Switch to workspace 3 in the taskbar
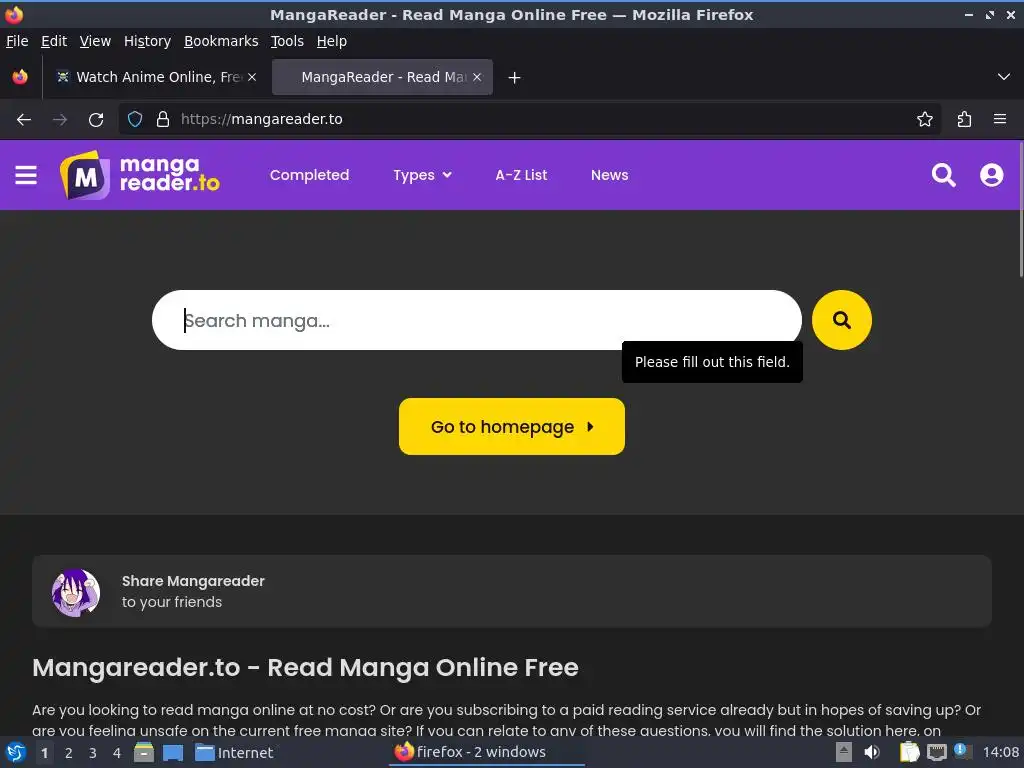This screenshot has height=768, width=1024. (x=93, y=753)
